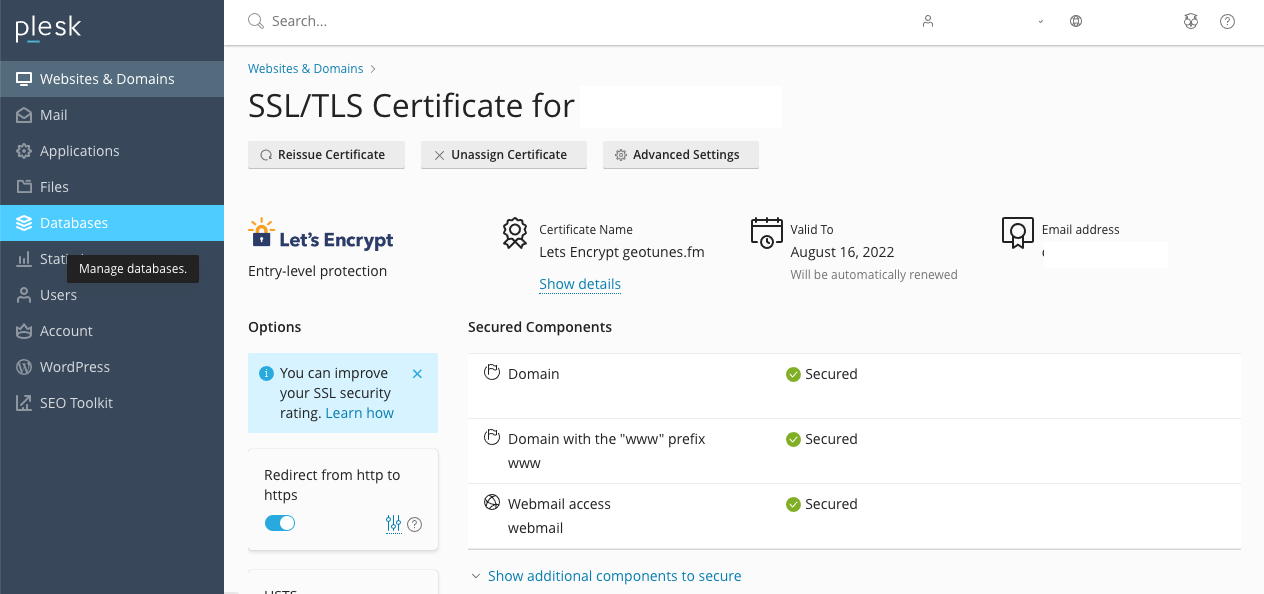Image resolution: width=1264 pixels, height=594 pixels.
Task: Click the Webmail access icon
Action: pos(492,503)
